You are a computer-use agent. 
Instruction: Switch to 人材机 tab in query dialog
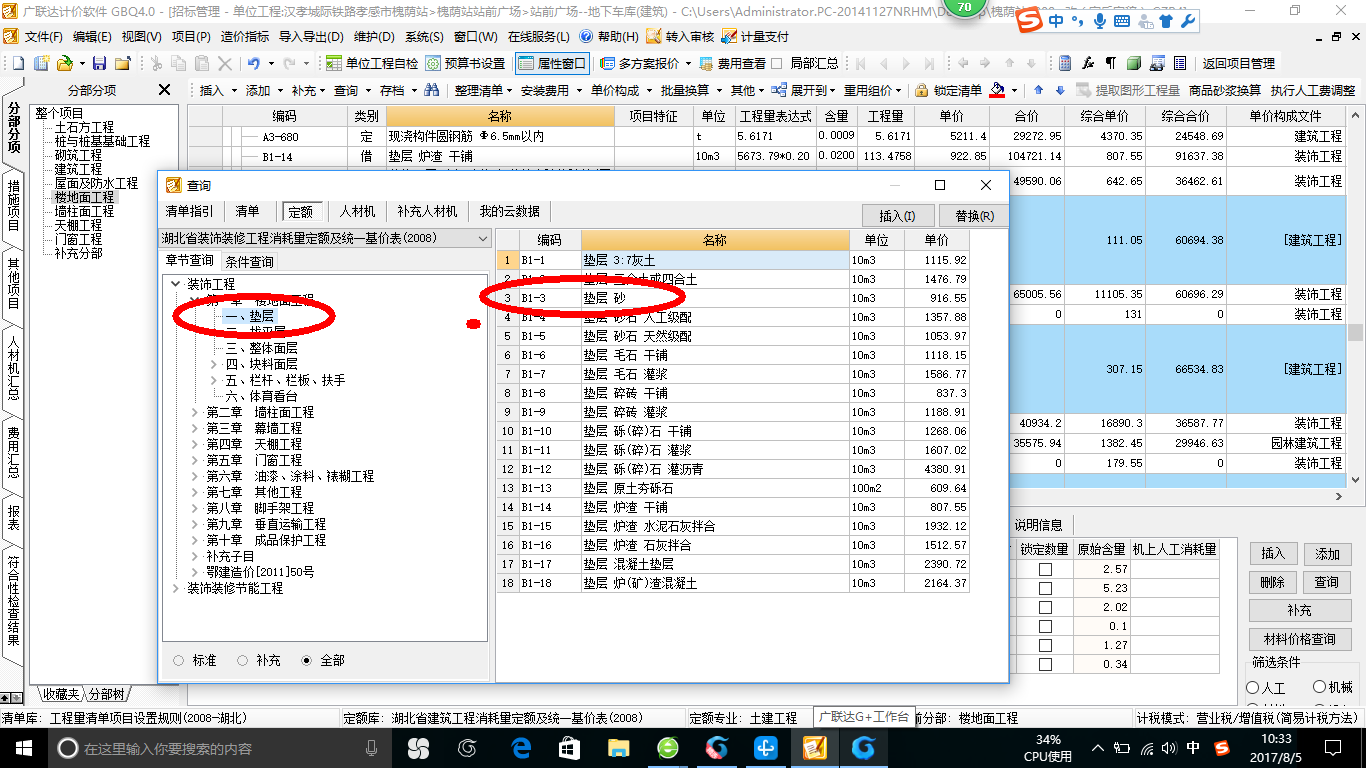[x=357, y=211]
